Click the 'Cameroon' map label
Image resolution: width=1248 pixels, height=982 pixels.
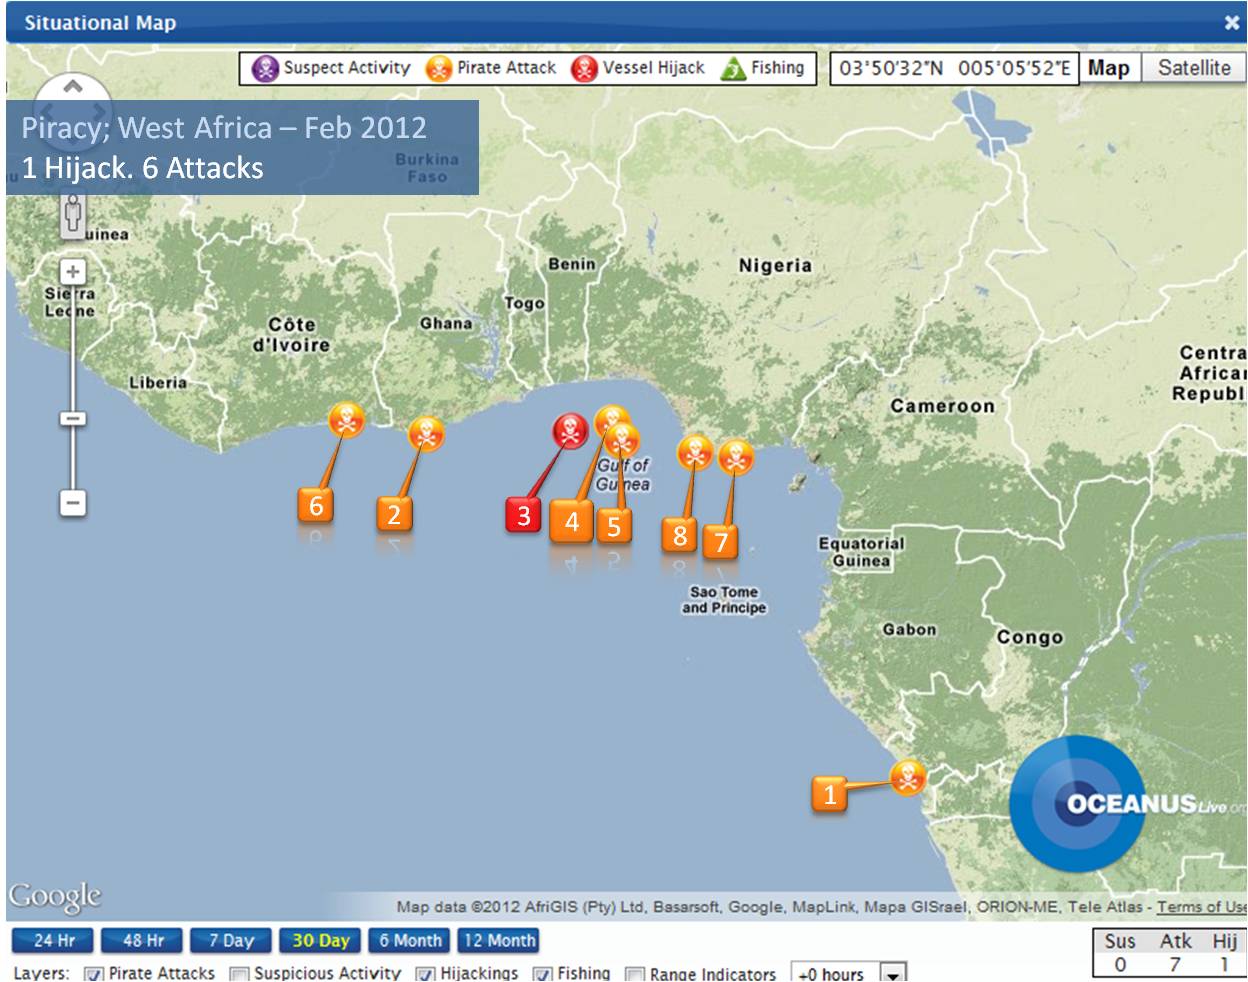[942, 406]
